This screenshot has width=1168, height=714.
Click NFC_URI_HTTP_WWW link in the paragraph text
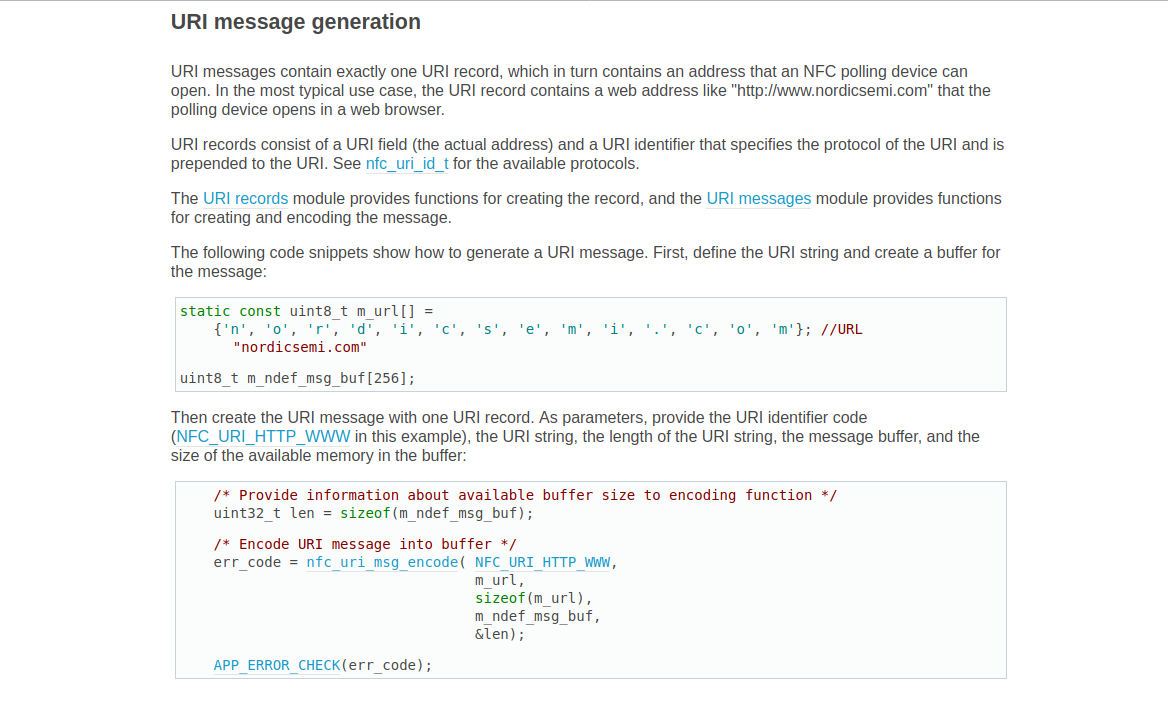tap(263, 437)
